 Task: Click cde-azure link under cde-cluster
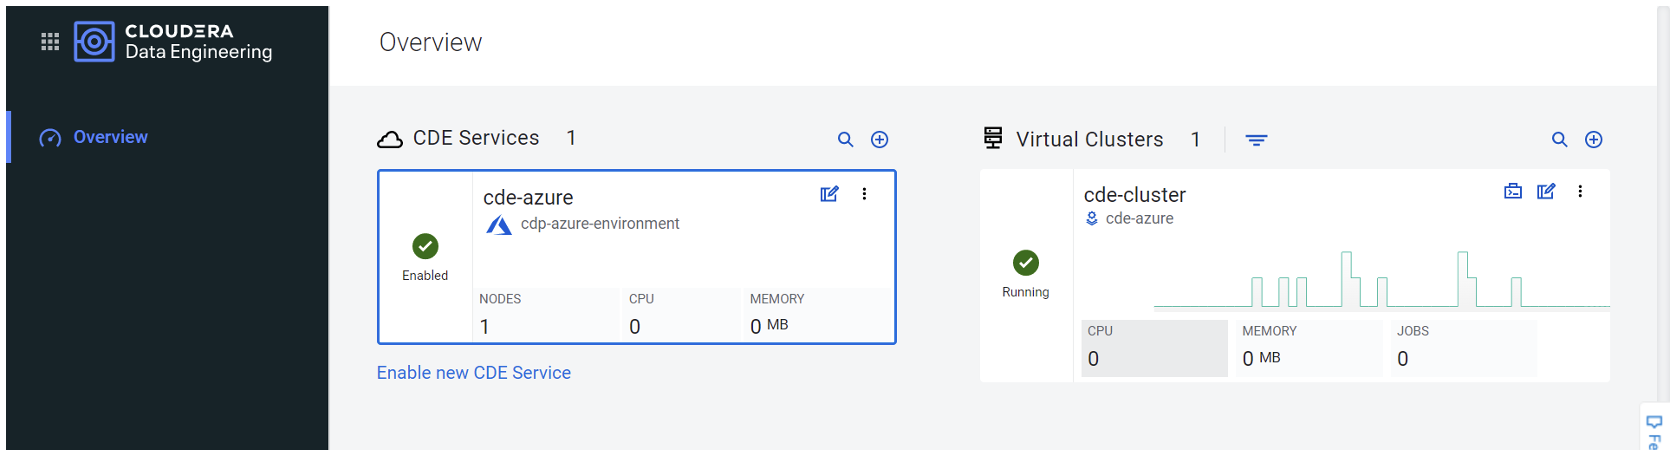1139,218
